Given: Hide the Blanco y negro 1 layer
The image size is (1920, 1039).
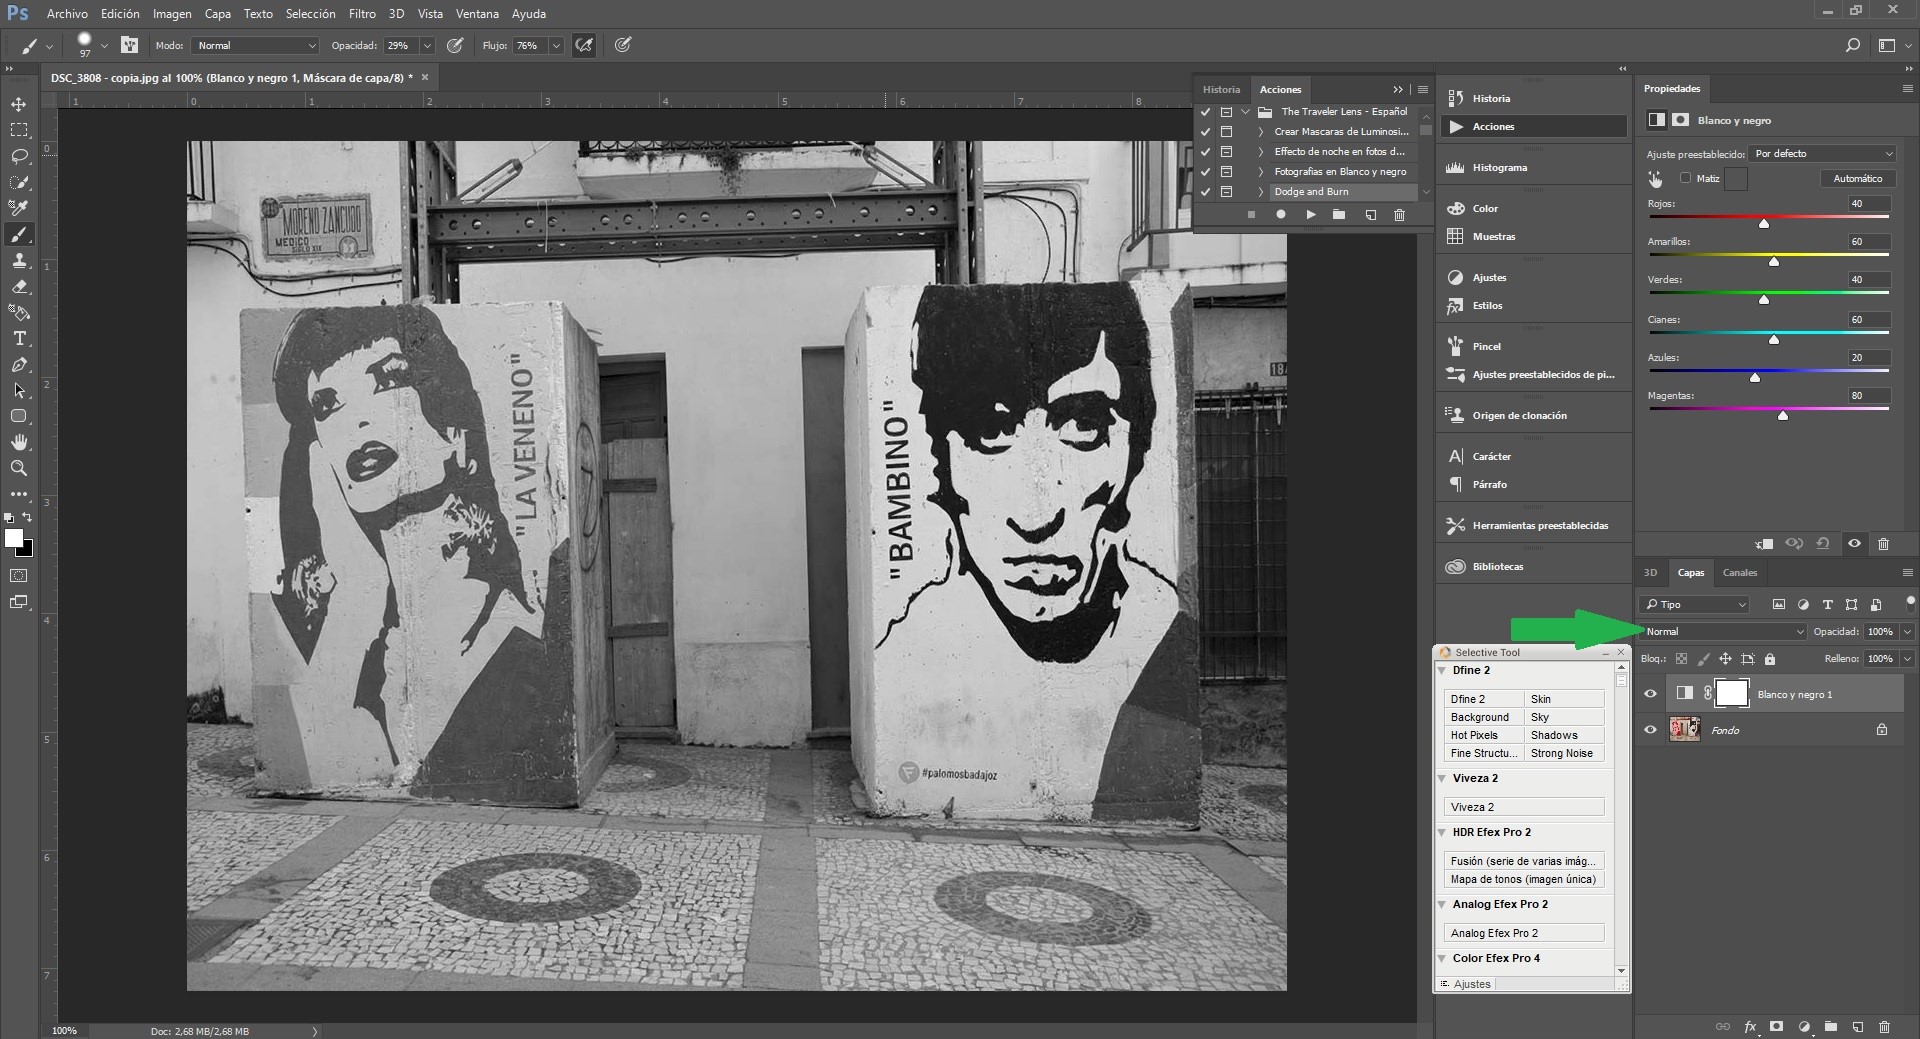Looking at the screenshot, I should coord(1651,694).
